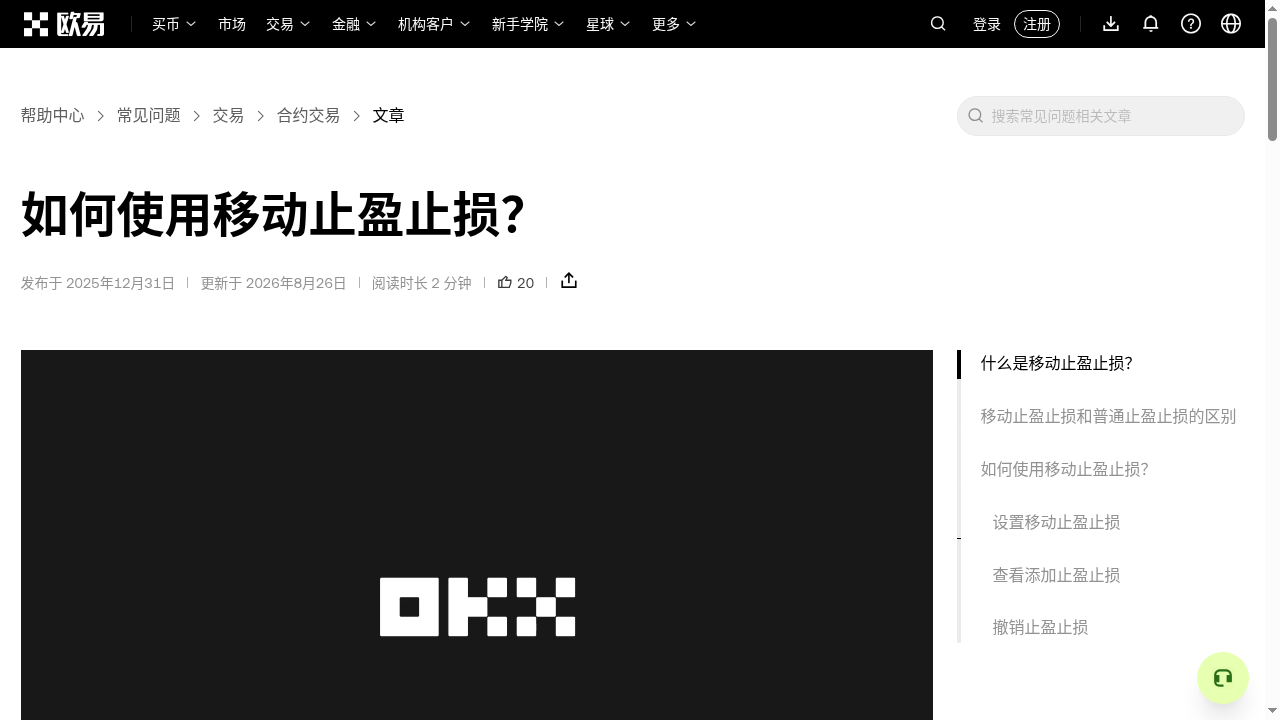The image size is (1280, 720).
Task: Open the customer support chat bubble
Action: 1223,678
